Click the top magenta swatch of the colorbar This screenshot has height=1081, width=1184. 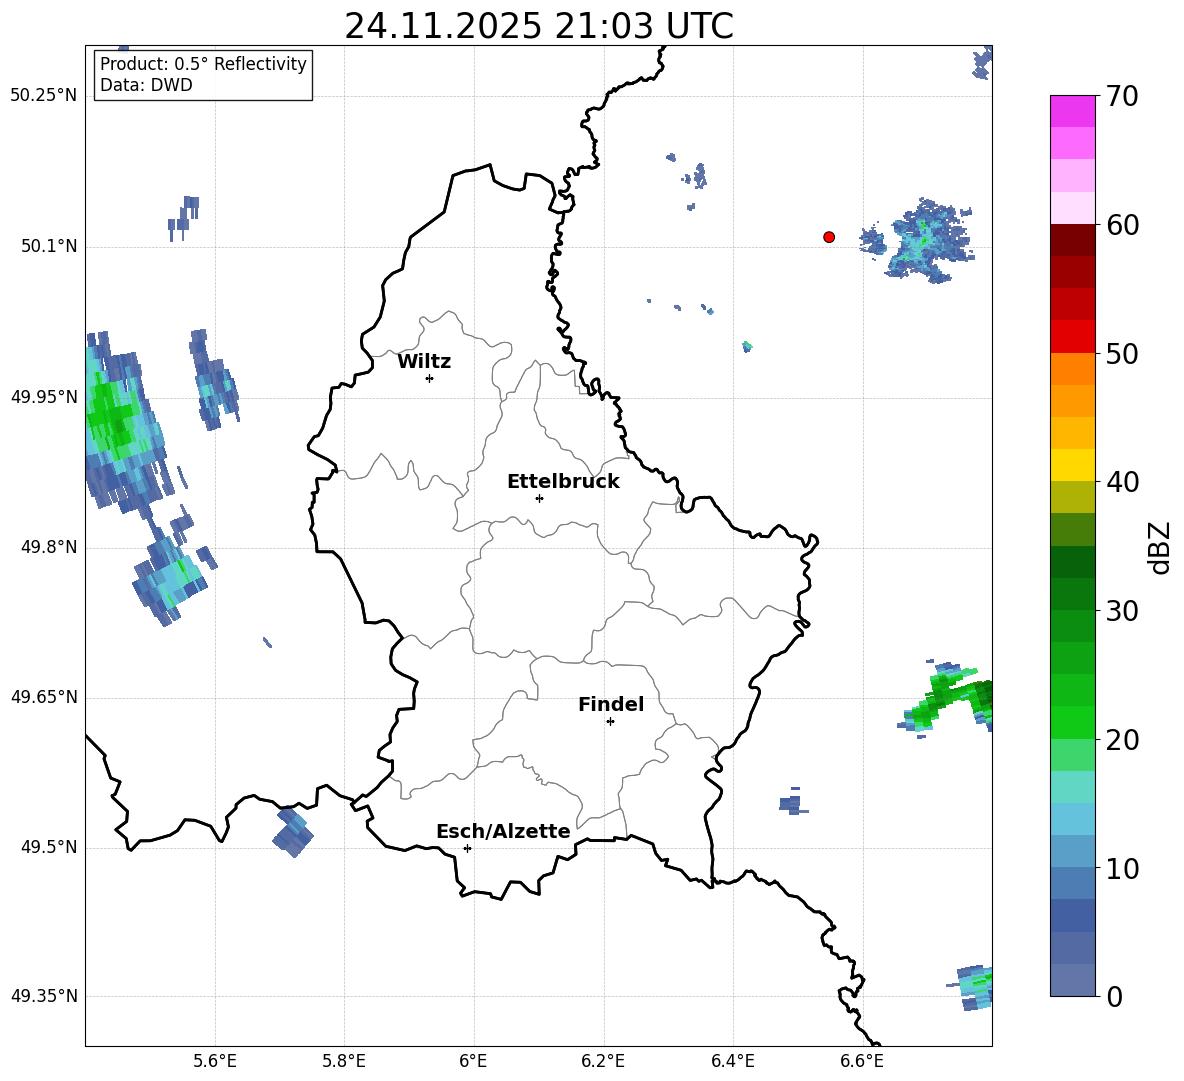point(1073,111)
